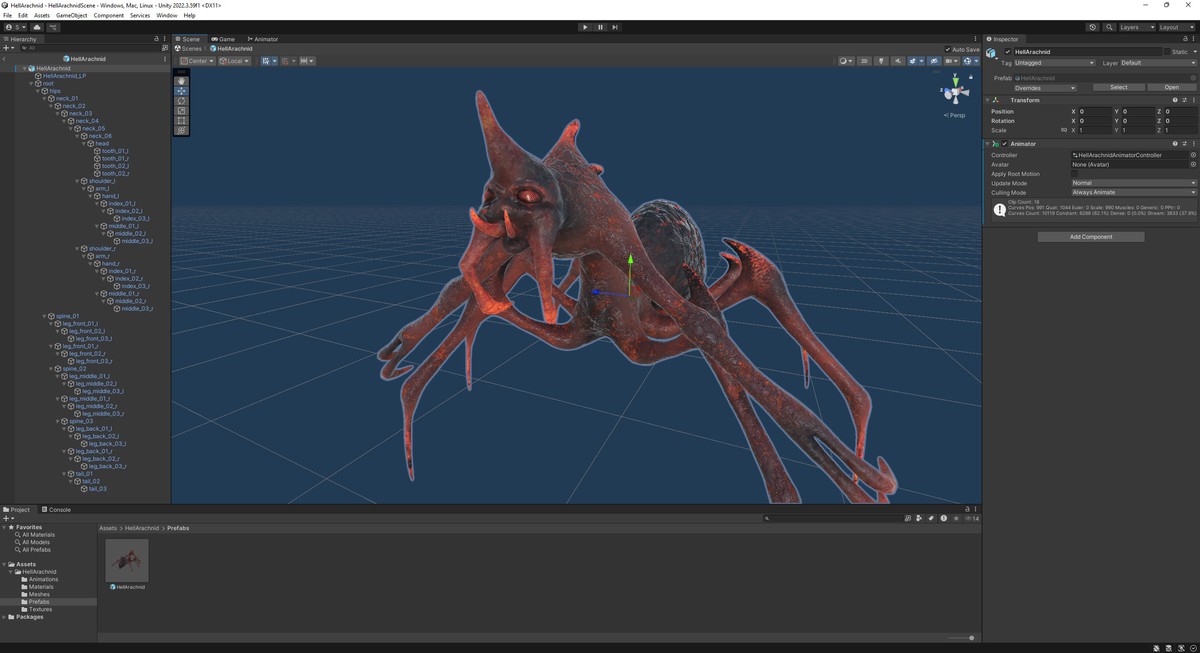Image resolution: width=1200 pixels, height=653 pixels.
Task: Open the cloud services icon
Action: (x=37, y=27)
